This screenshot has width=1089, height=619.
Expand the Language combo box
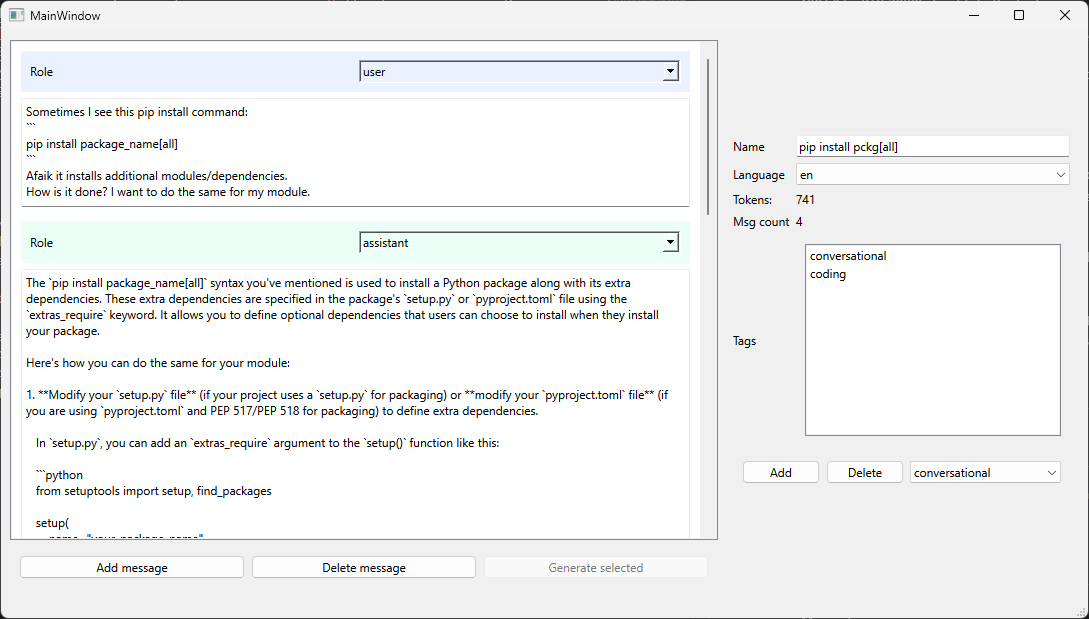[932, 175]
